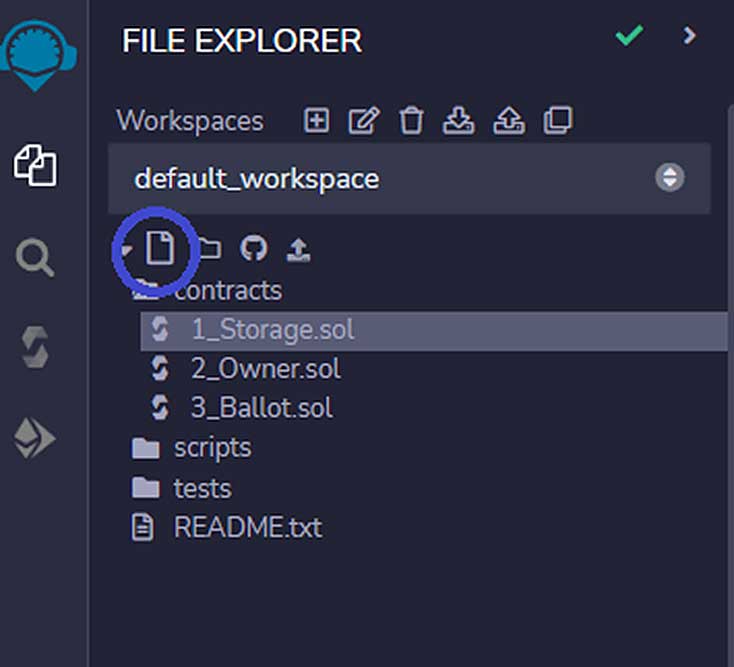Create a new folder icon
This screenshot has width=734, height=667.
click(x=209, y=248)
